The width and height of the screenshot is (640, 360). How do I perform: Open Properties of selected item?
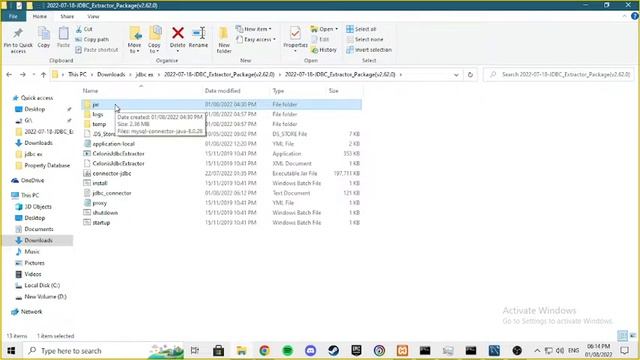pos(295,40)
